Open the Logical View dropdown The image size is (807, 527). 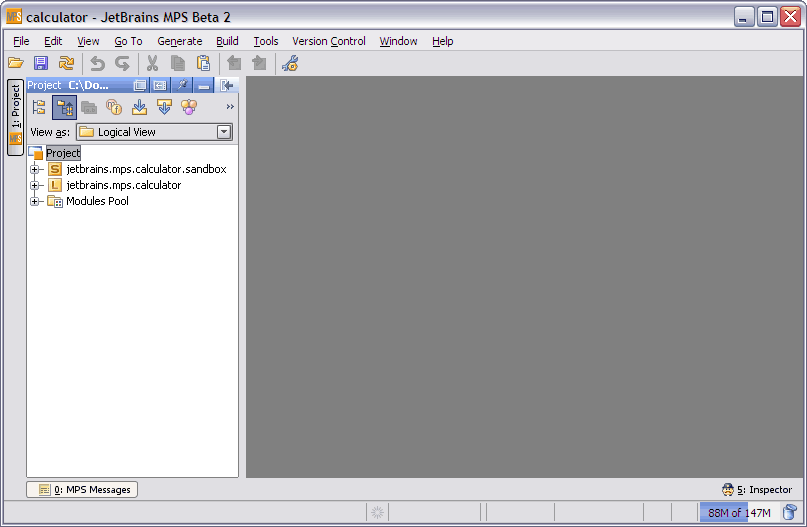(224, 132)
